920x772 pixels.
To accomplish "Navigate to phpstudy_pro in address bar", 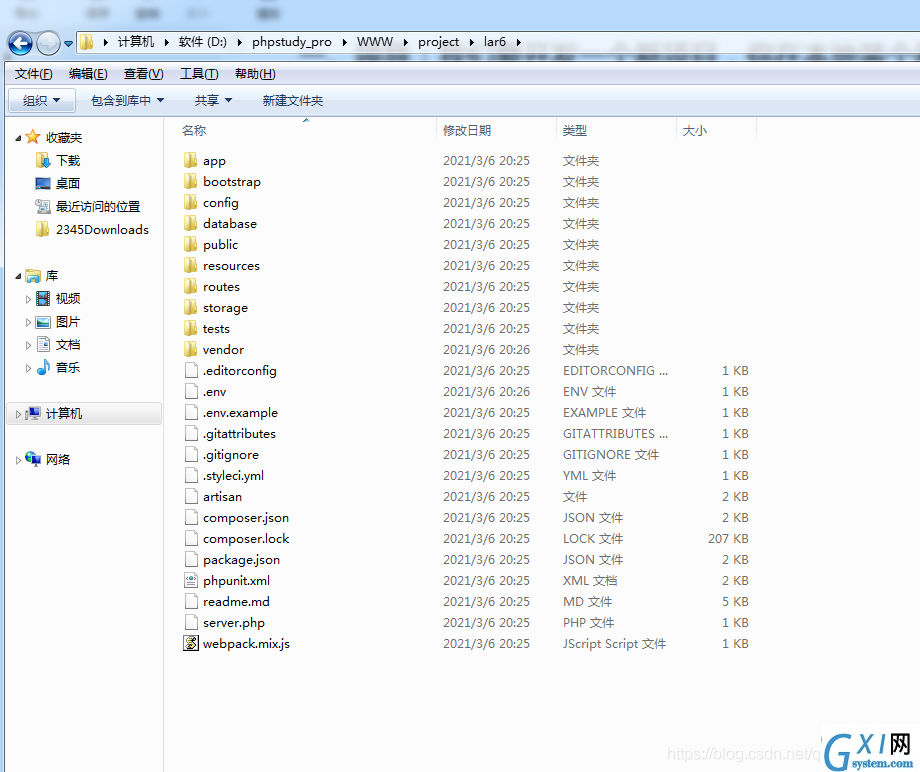I will coord(292,42).
